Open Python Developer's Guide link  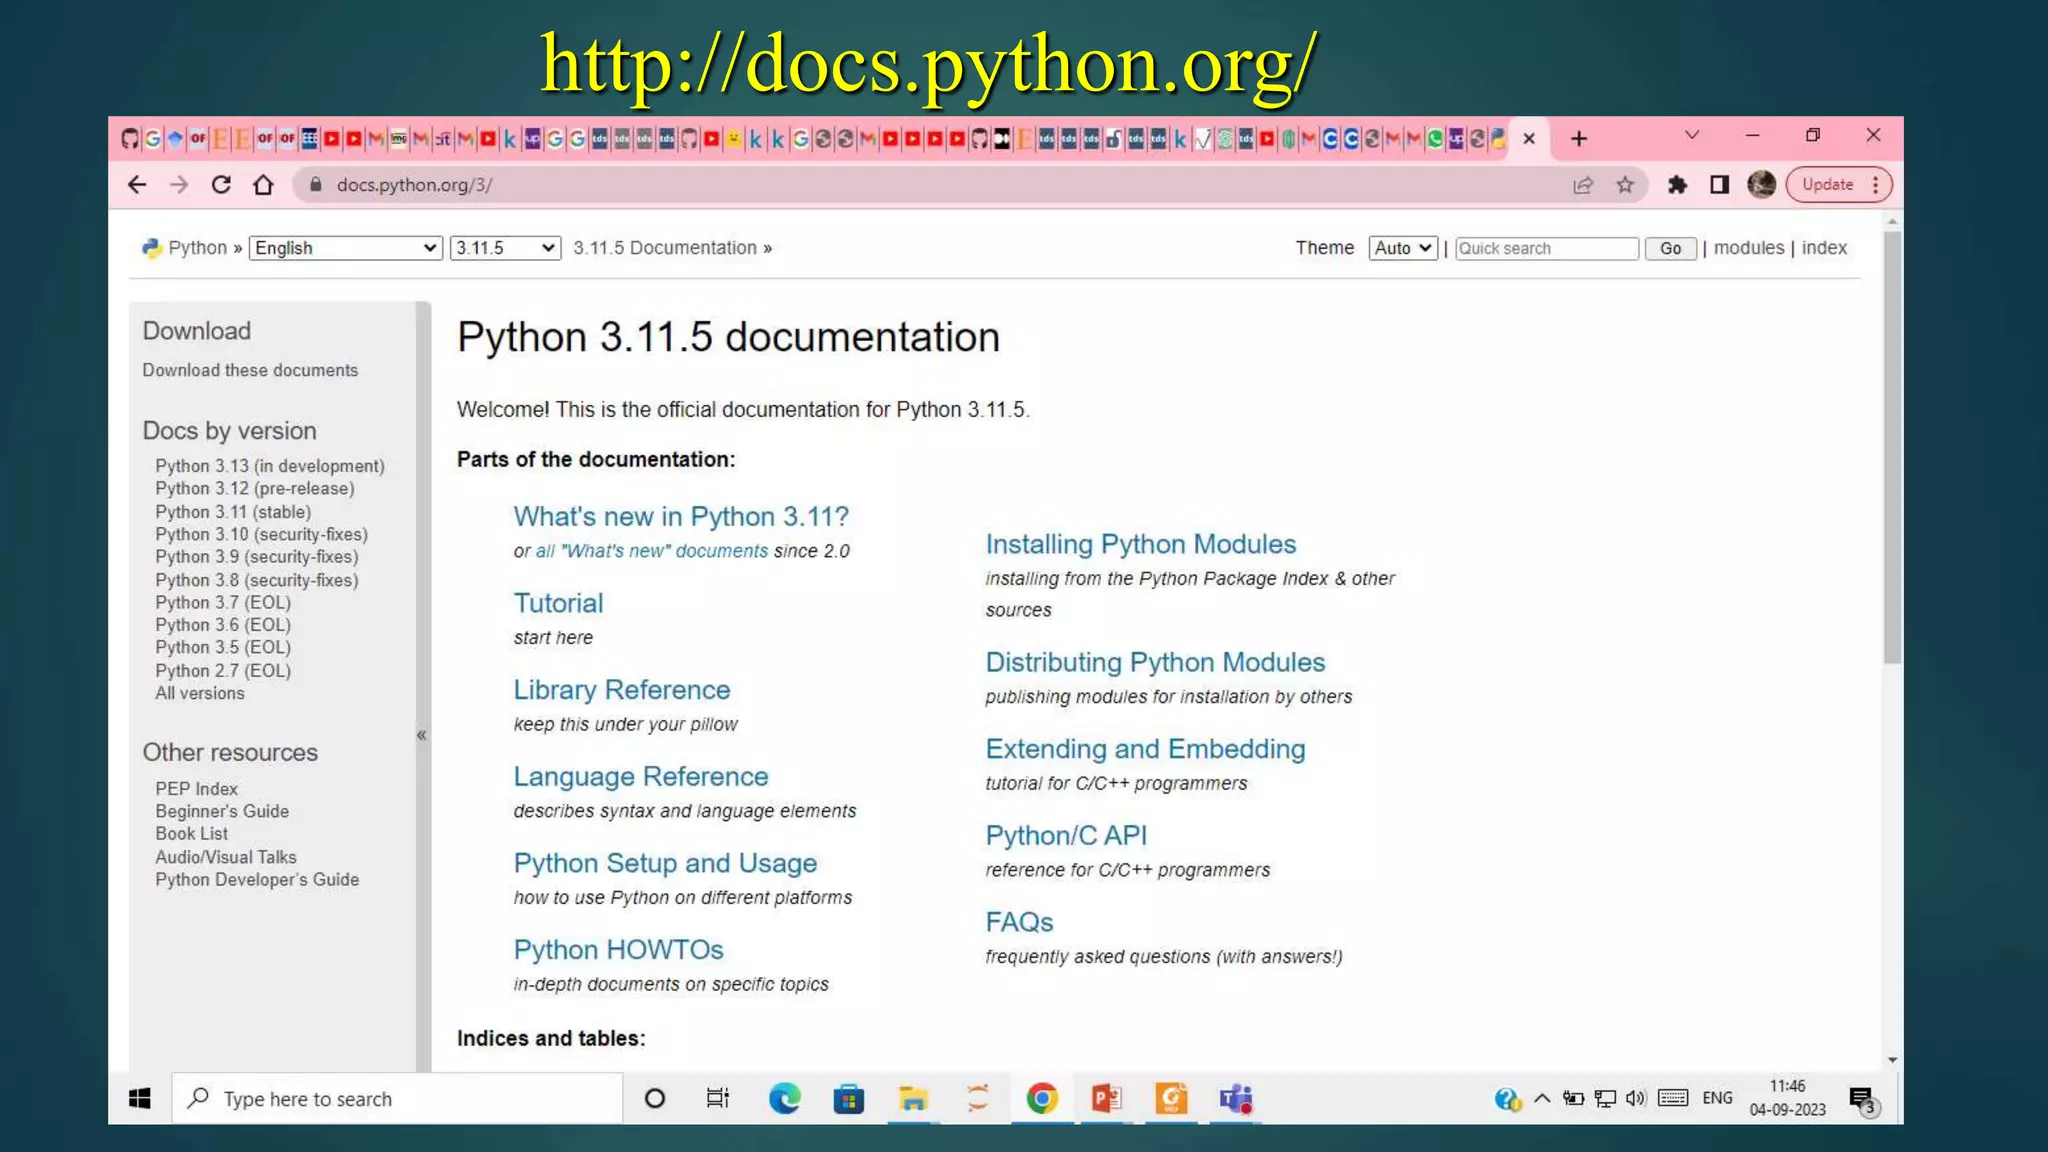[x=257, y=880]
